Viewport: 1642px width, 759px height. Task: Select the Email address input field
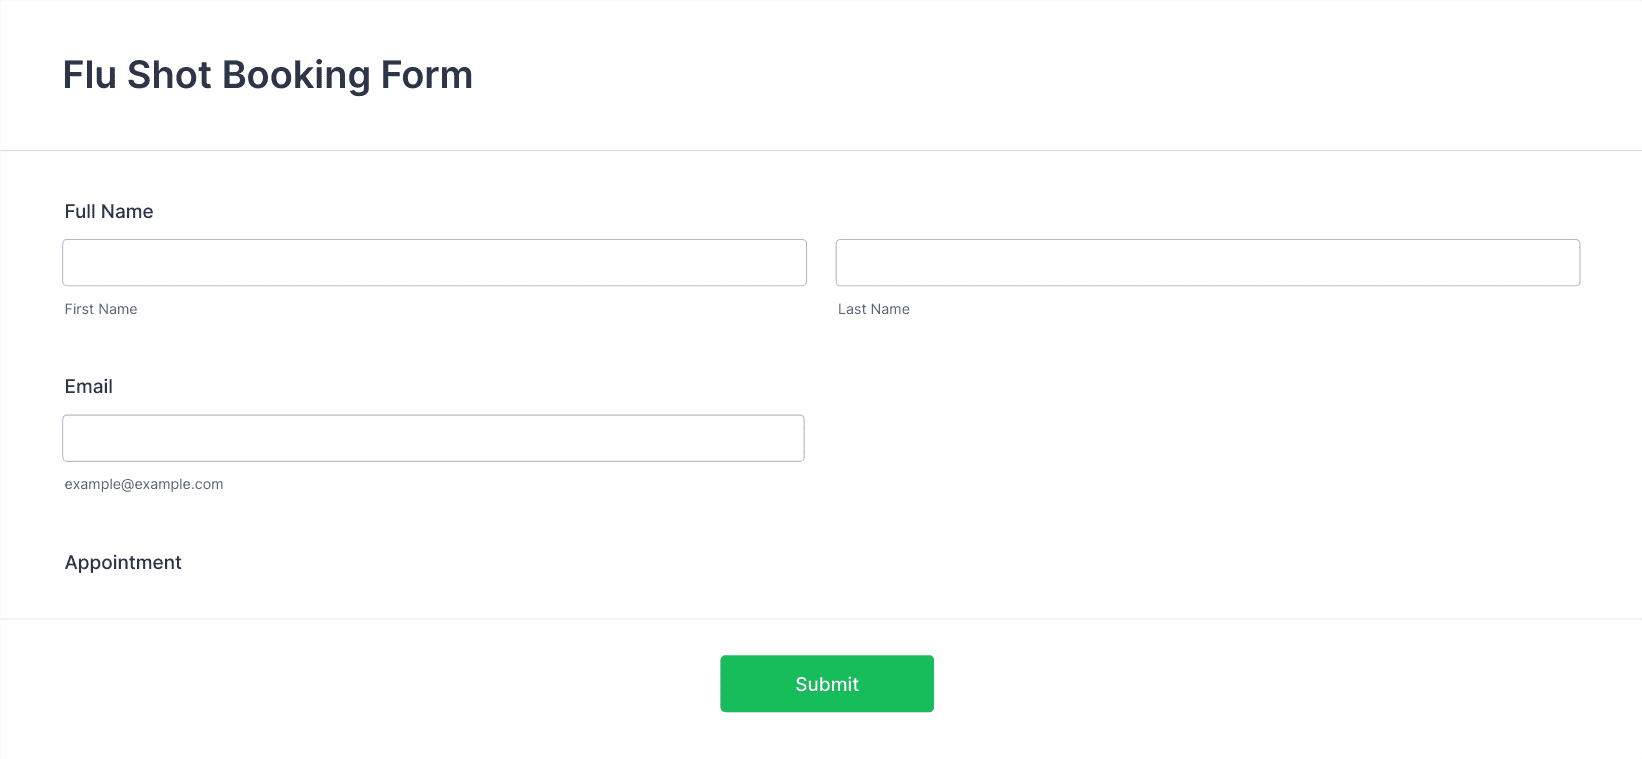pyautogui.click(x=433, y=438)
